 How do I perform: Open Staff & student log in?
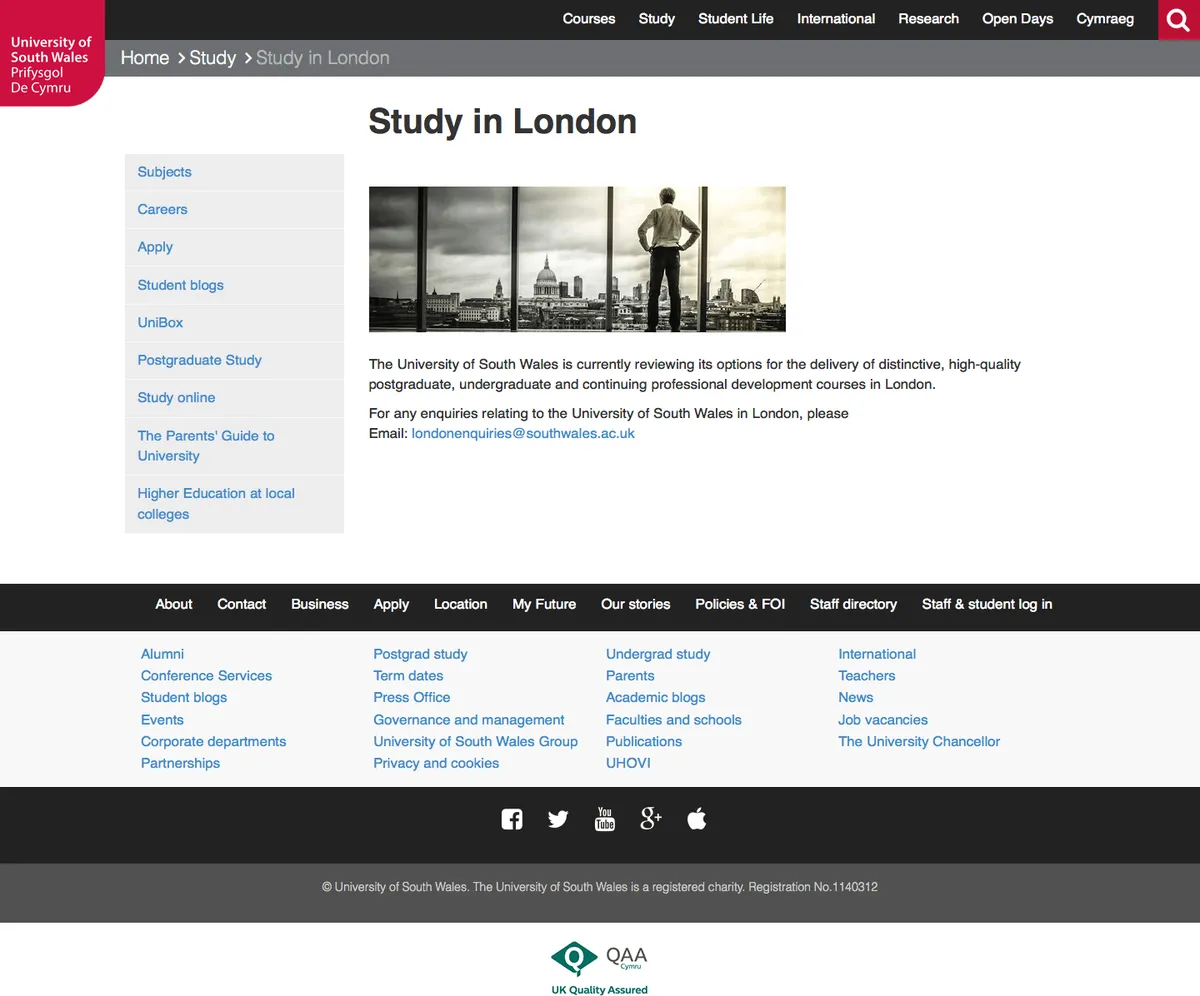tap(987, 604)
